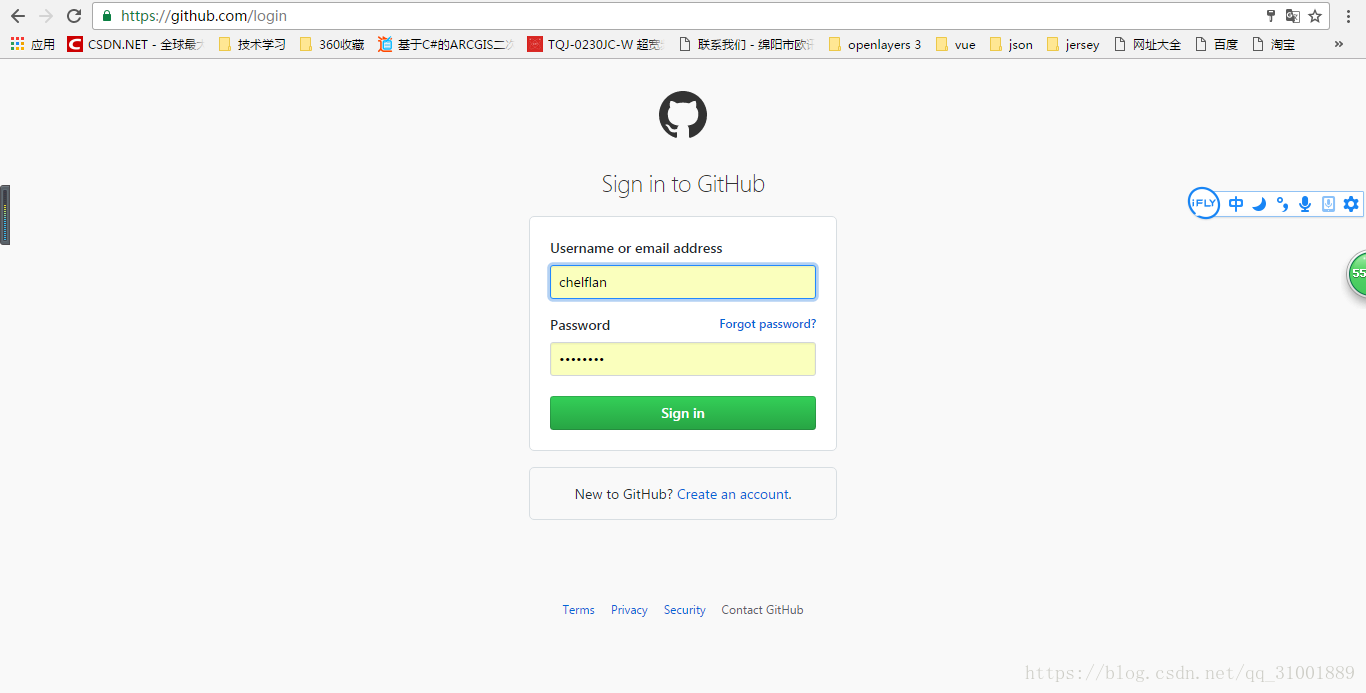Open the saved password key icon
This screenshot has width=1366, height=693.
coord(1271,16)
